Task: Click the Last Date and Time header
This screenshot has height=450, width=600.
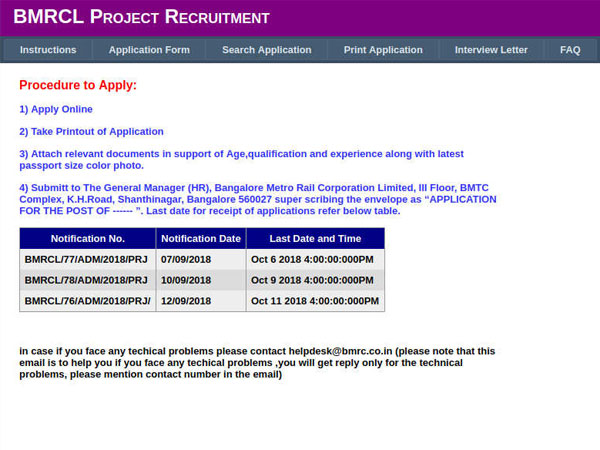Action: pos(315,238)
